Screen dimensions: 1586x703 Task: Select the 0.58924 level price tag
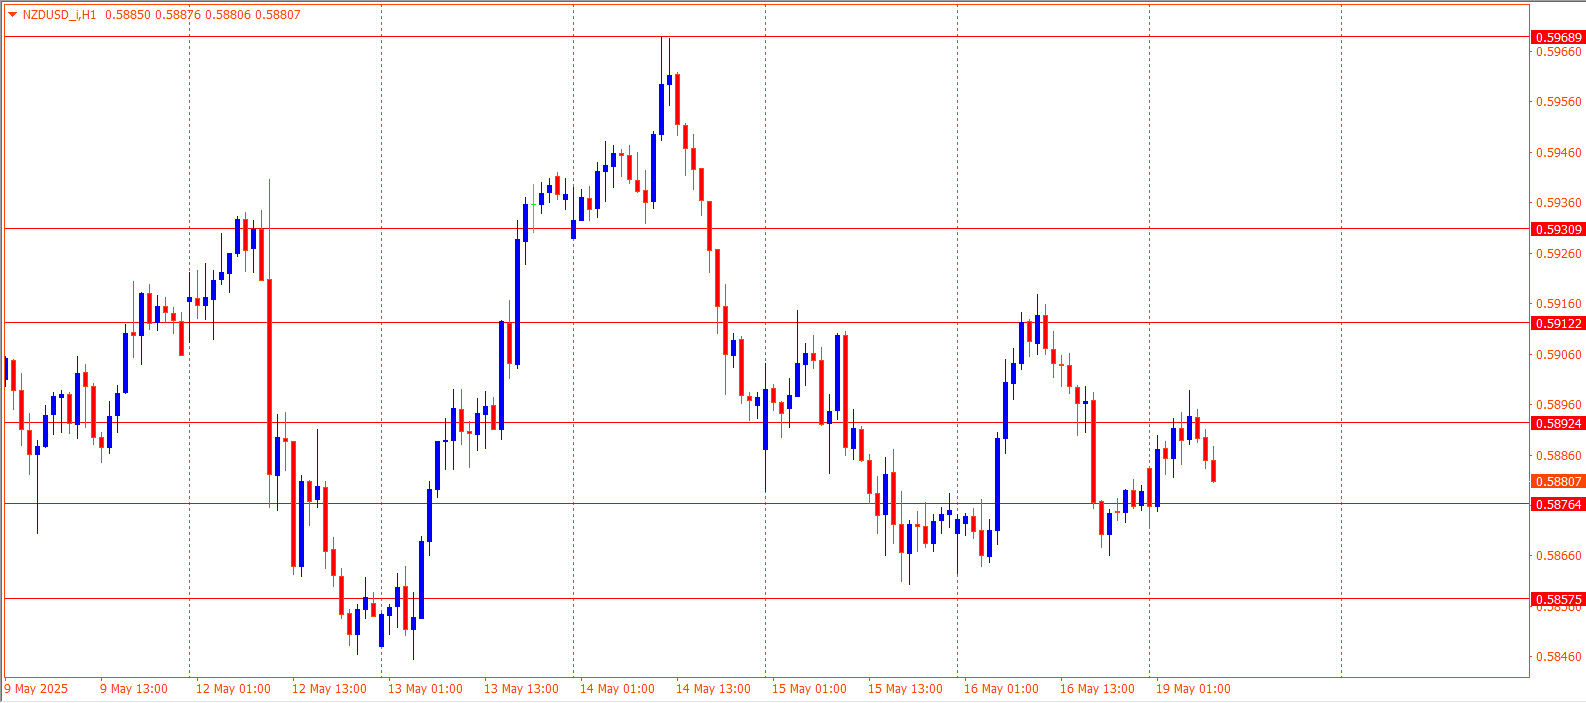tap(1558, 424)
